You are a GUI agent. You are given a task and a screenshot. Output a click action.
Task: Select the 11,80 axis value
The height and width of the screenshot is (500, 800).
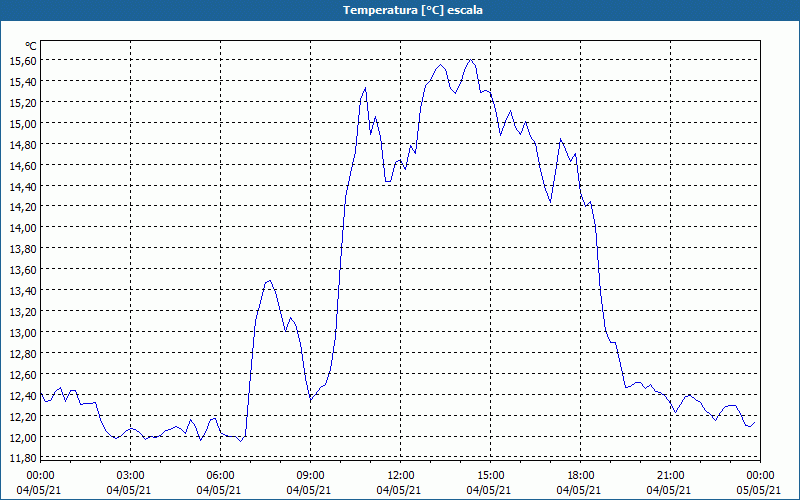pyautogui.click(x=23, y=457)
